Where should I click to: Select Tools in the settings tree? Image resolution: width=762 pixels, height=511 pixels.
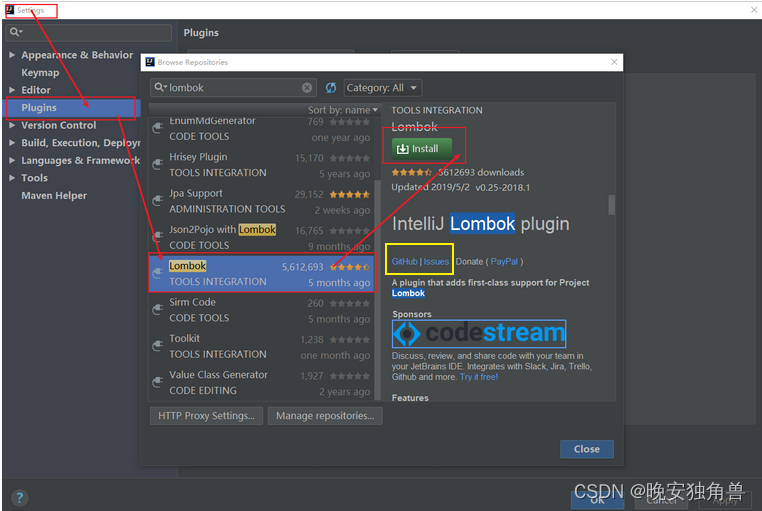click(x=35, y=178)
